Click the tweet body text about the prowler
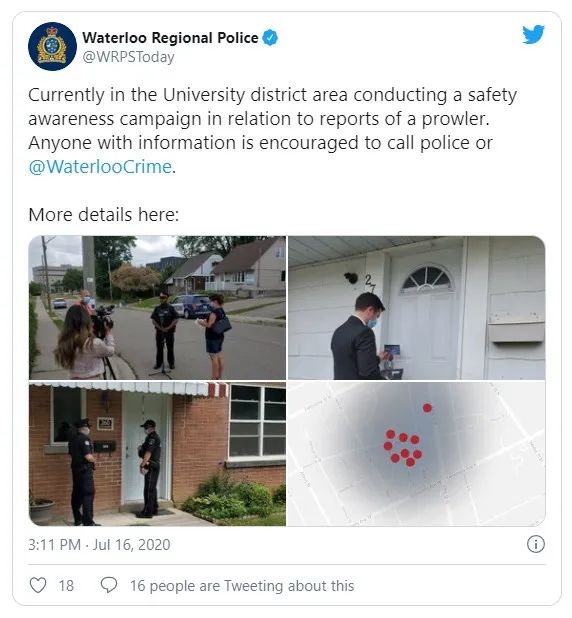This screenshot has width=572, height=618. pyautogui.click(x=272, y=130)
